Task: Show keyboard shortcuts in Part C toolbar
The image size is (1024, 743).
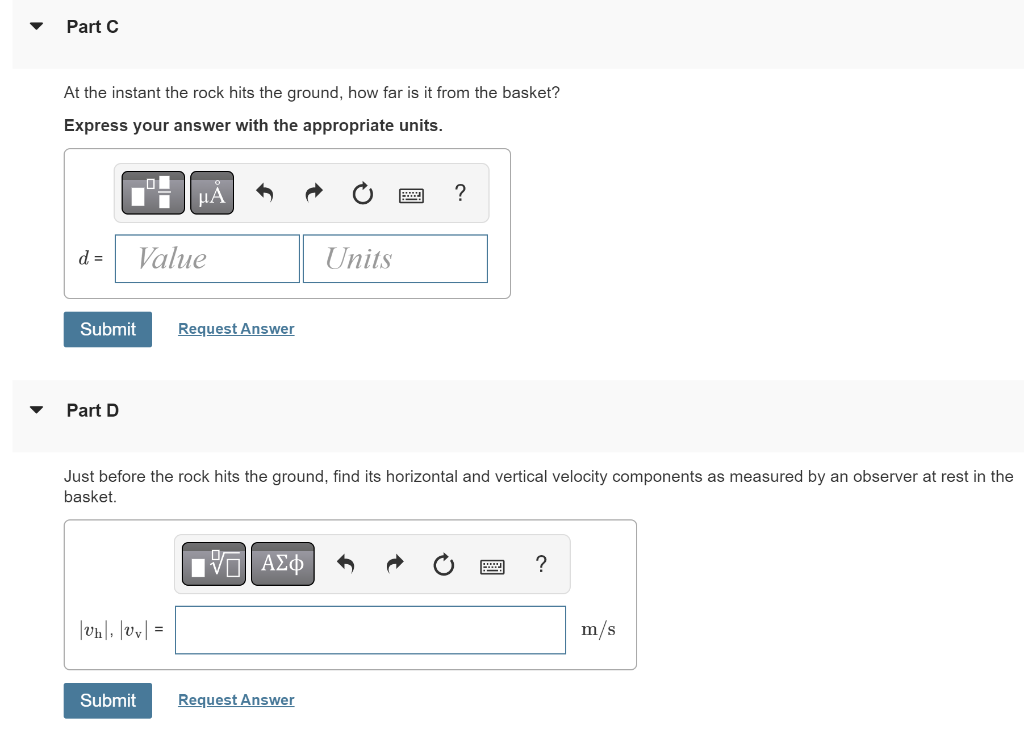Action: click(411, 195)
